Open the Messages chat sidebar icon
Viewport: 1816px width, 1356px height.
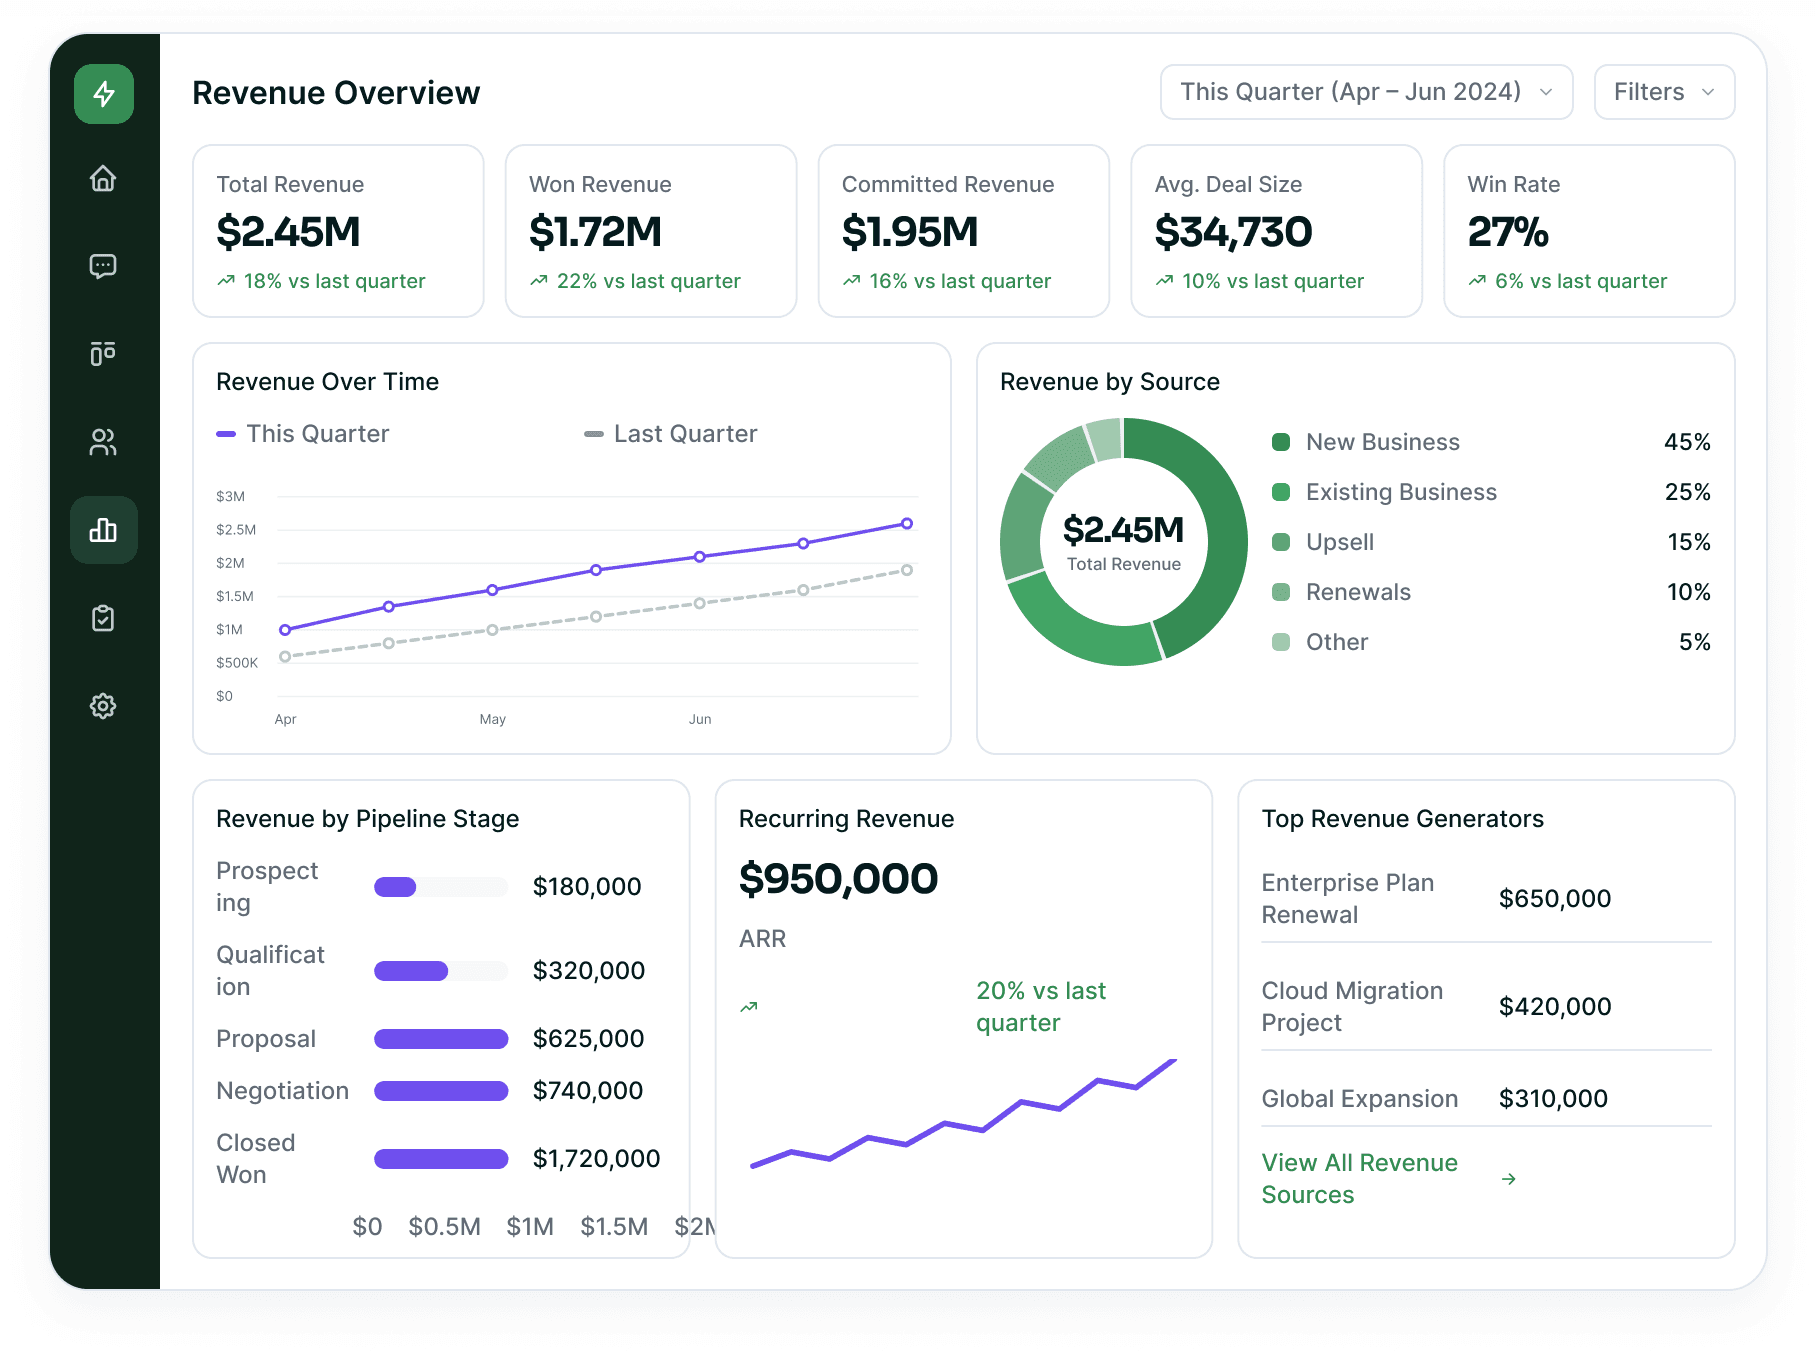103,266
